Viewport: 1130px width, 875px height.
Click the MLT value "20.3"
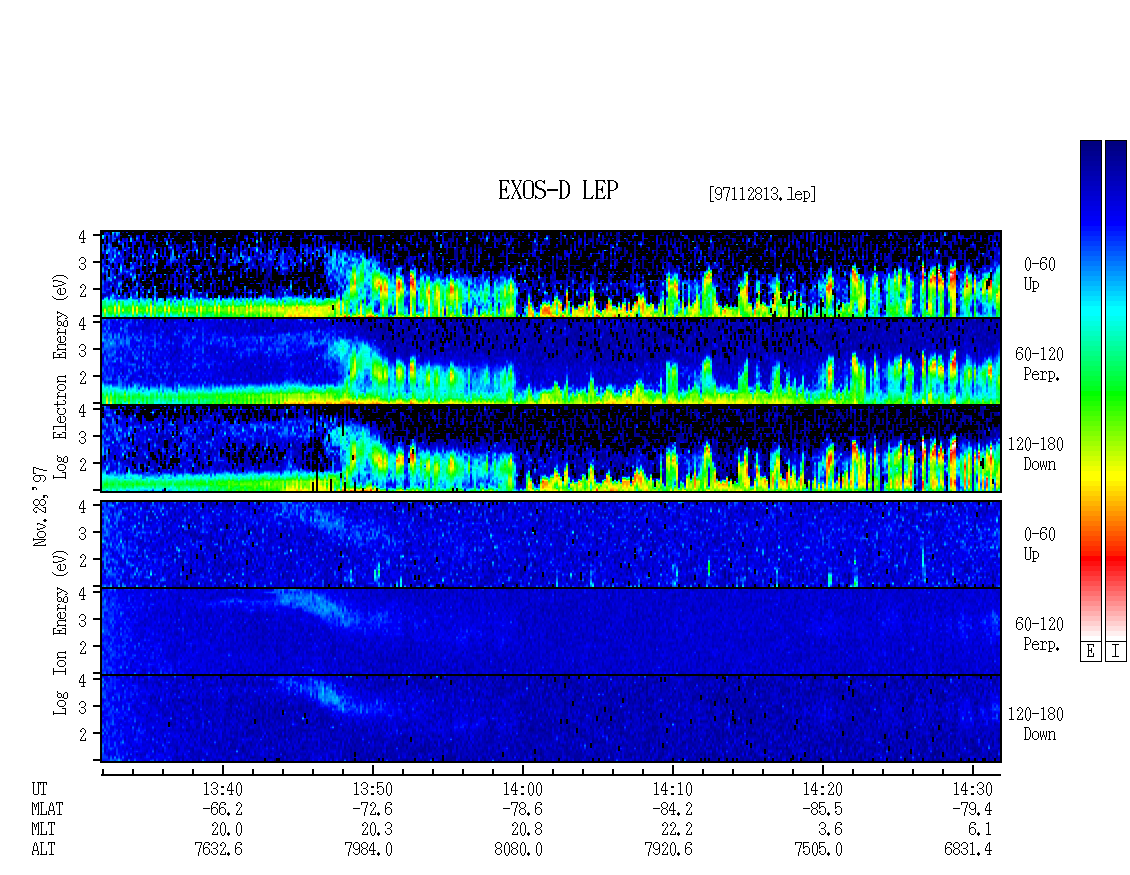pos(376,830)
